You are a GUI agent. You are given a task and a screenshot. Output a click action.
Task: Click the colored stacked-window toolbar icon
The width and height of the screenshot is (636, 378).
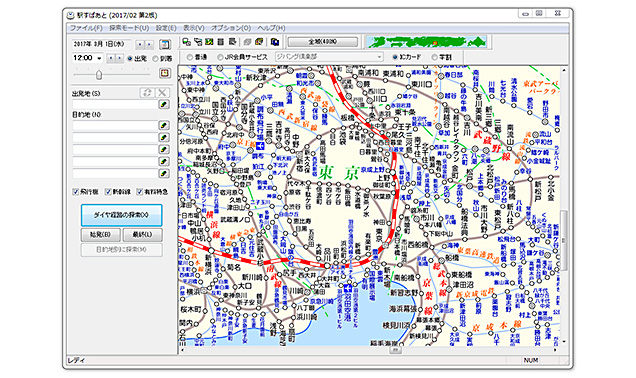(x=259, y=42)
